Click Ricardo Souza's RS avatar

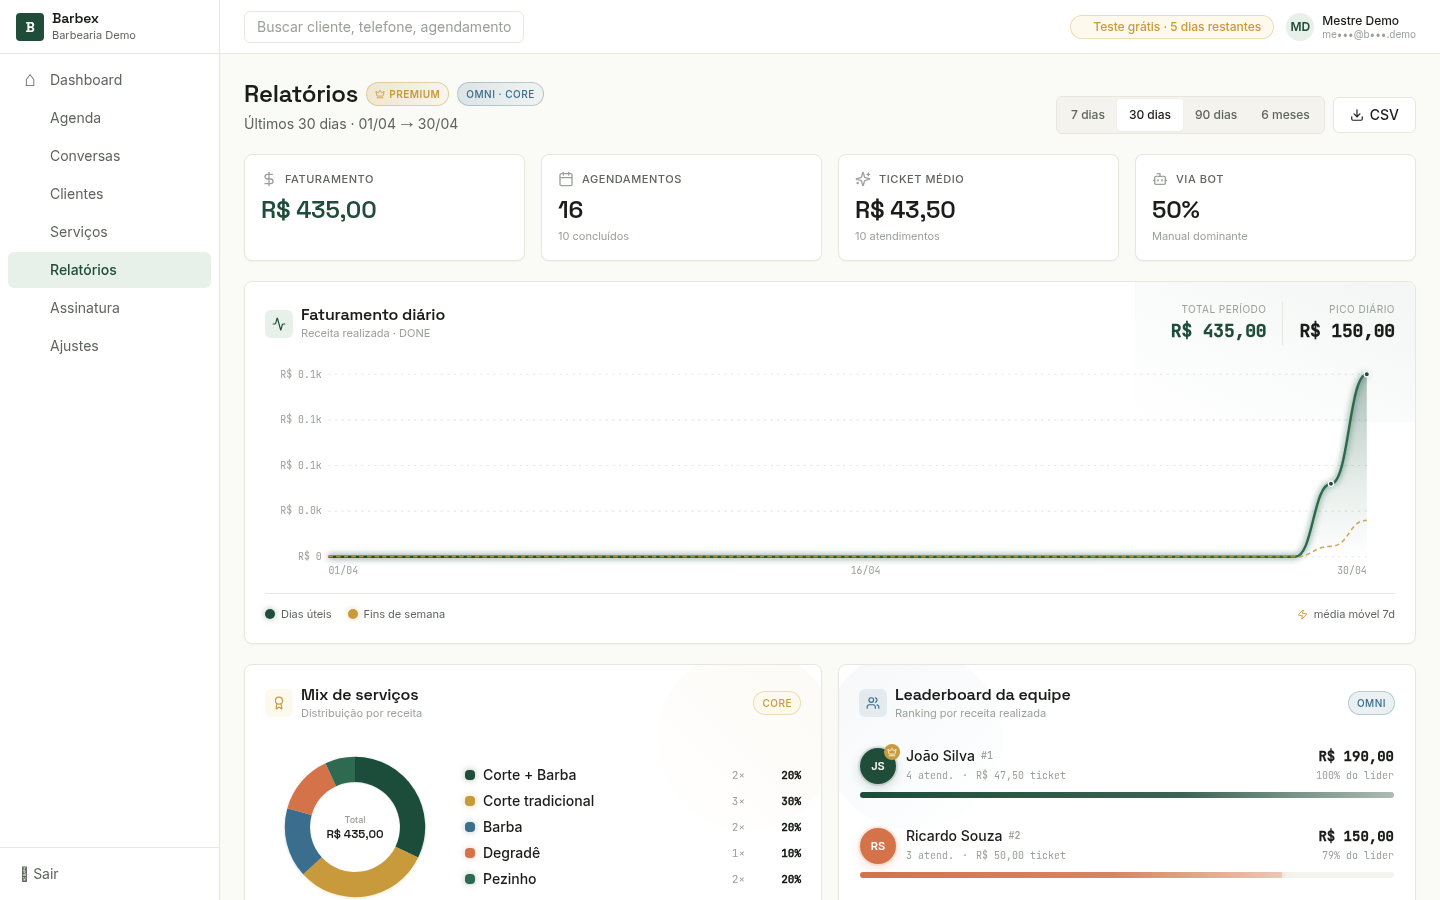[x=878, y=846]
